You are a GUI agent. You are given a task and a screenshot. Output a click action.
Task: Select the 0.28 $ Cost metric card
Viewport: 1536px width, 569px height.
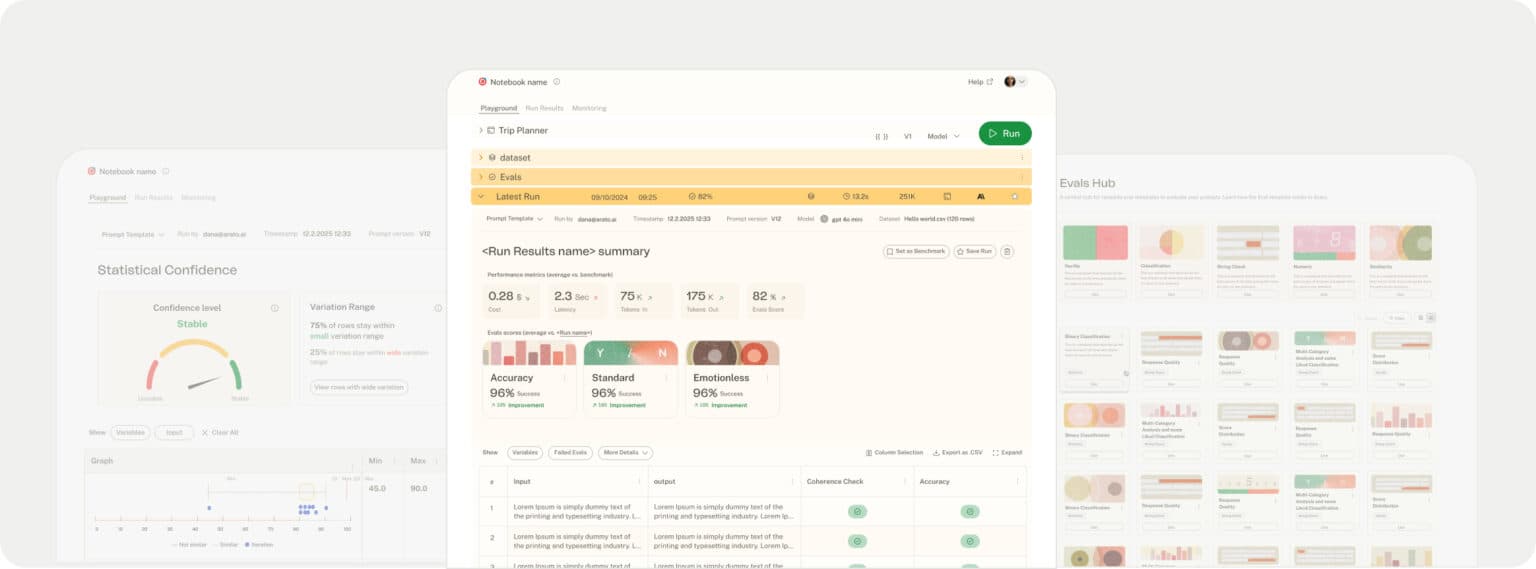[512, 301]
